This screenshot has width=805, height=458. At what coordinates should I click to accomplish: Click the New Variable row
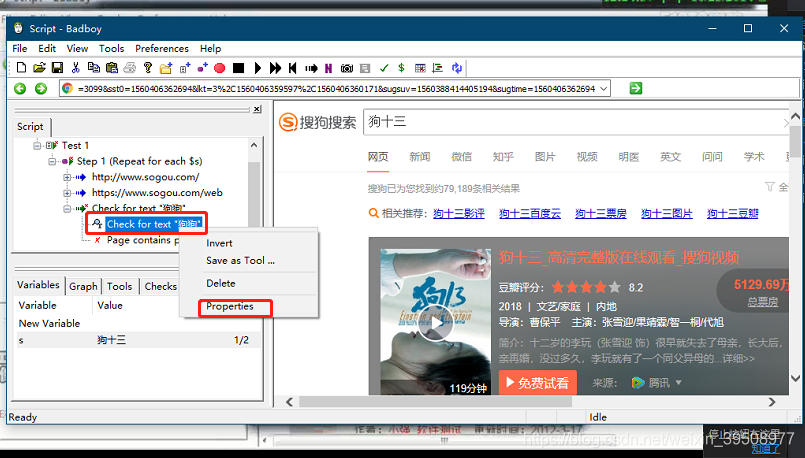49,323
